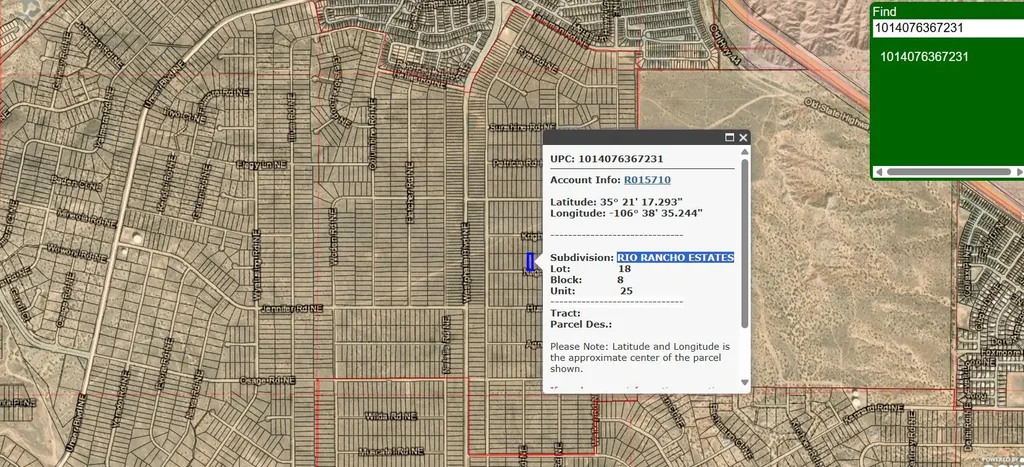Select search result 1014076367231 in Find panel

point(924,57)
